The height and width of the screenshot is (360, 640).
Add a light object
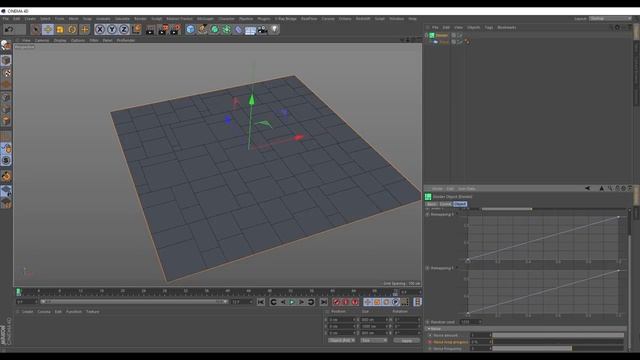[275, 29]
